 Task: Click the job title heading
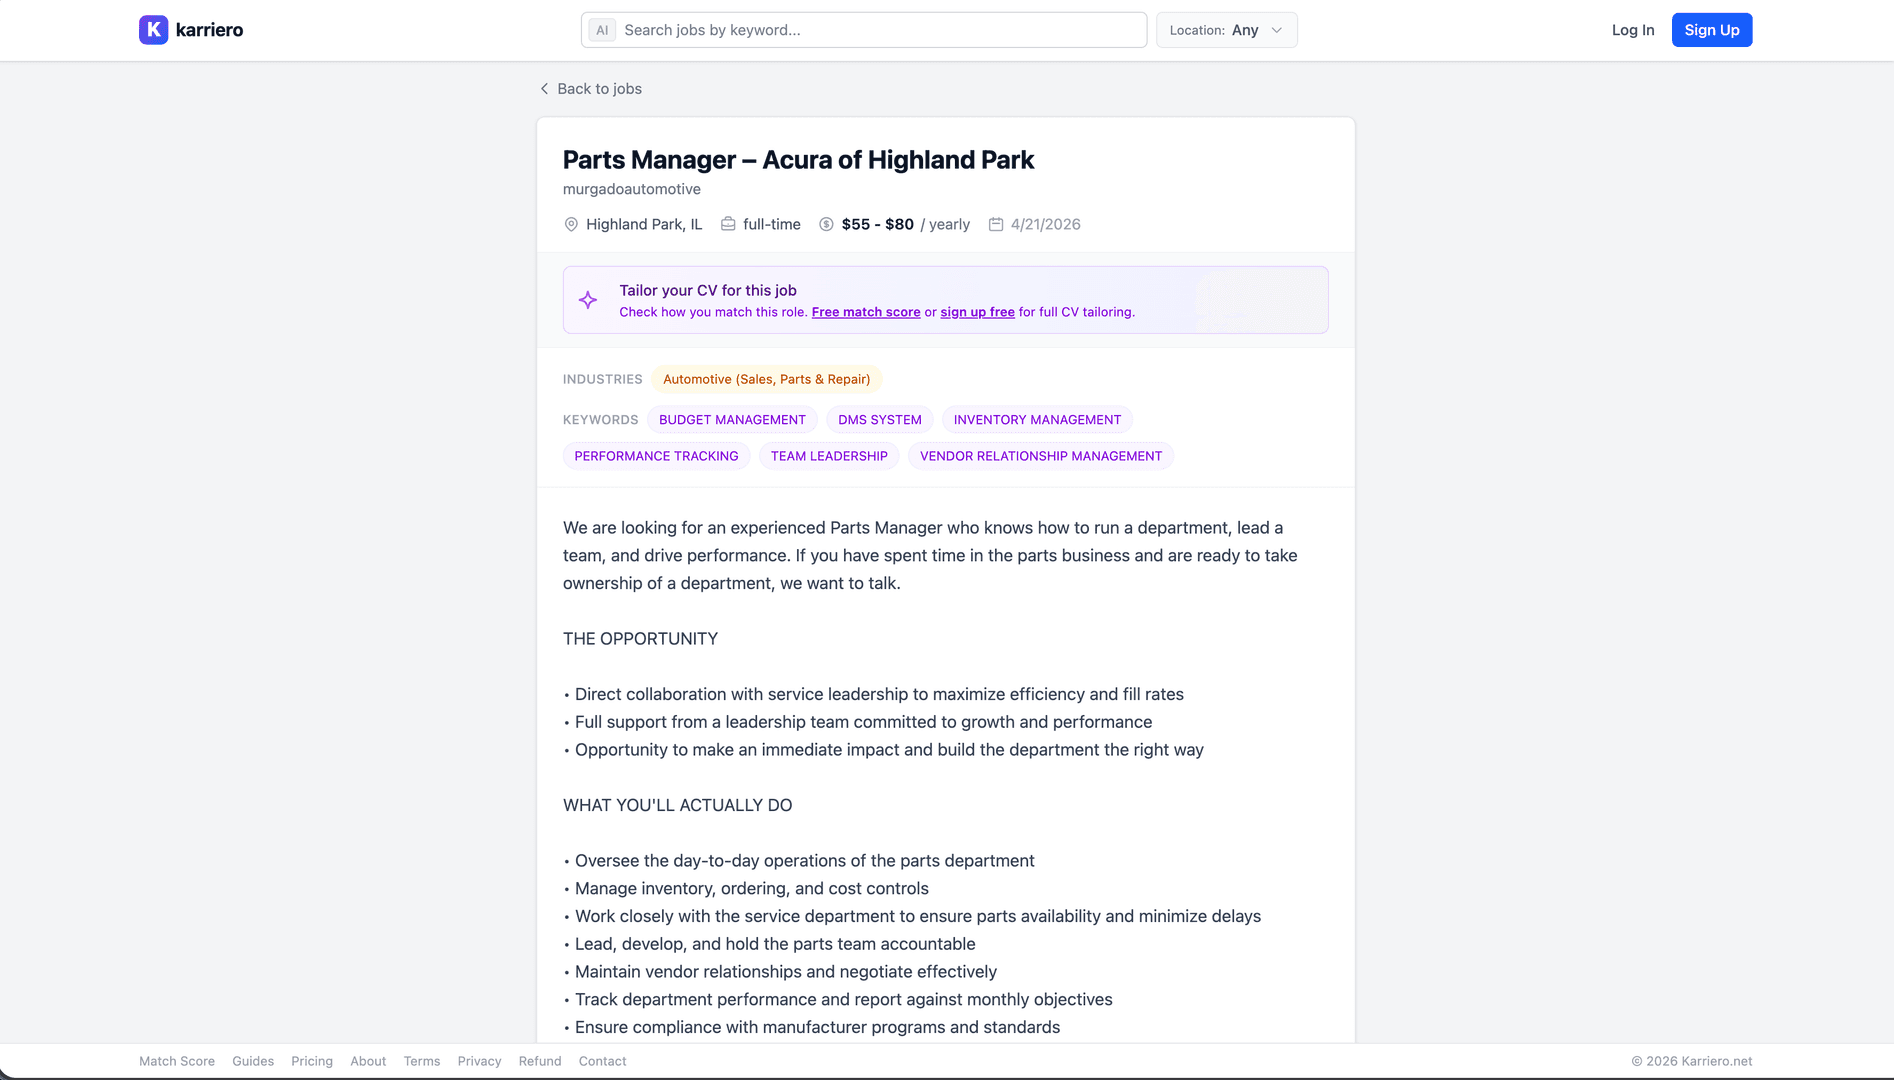click(x=798, y=160)
